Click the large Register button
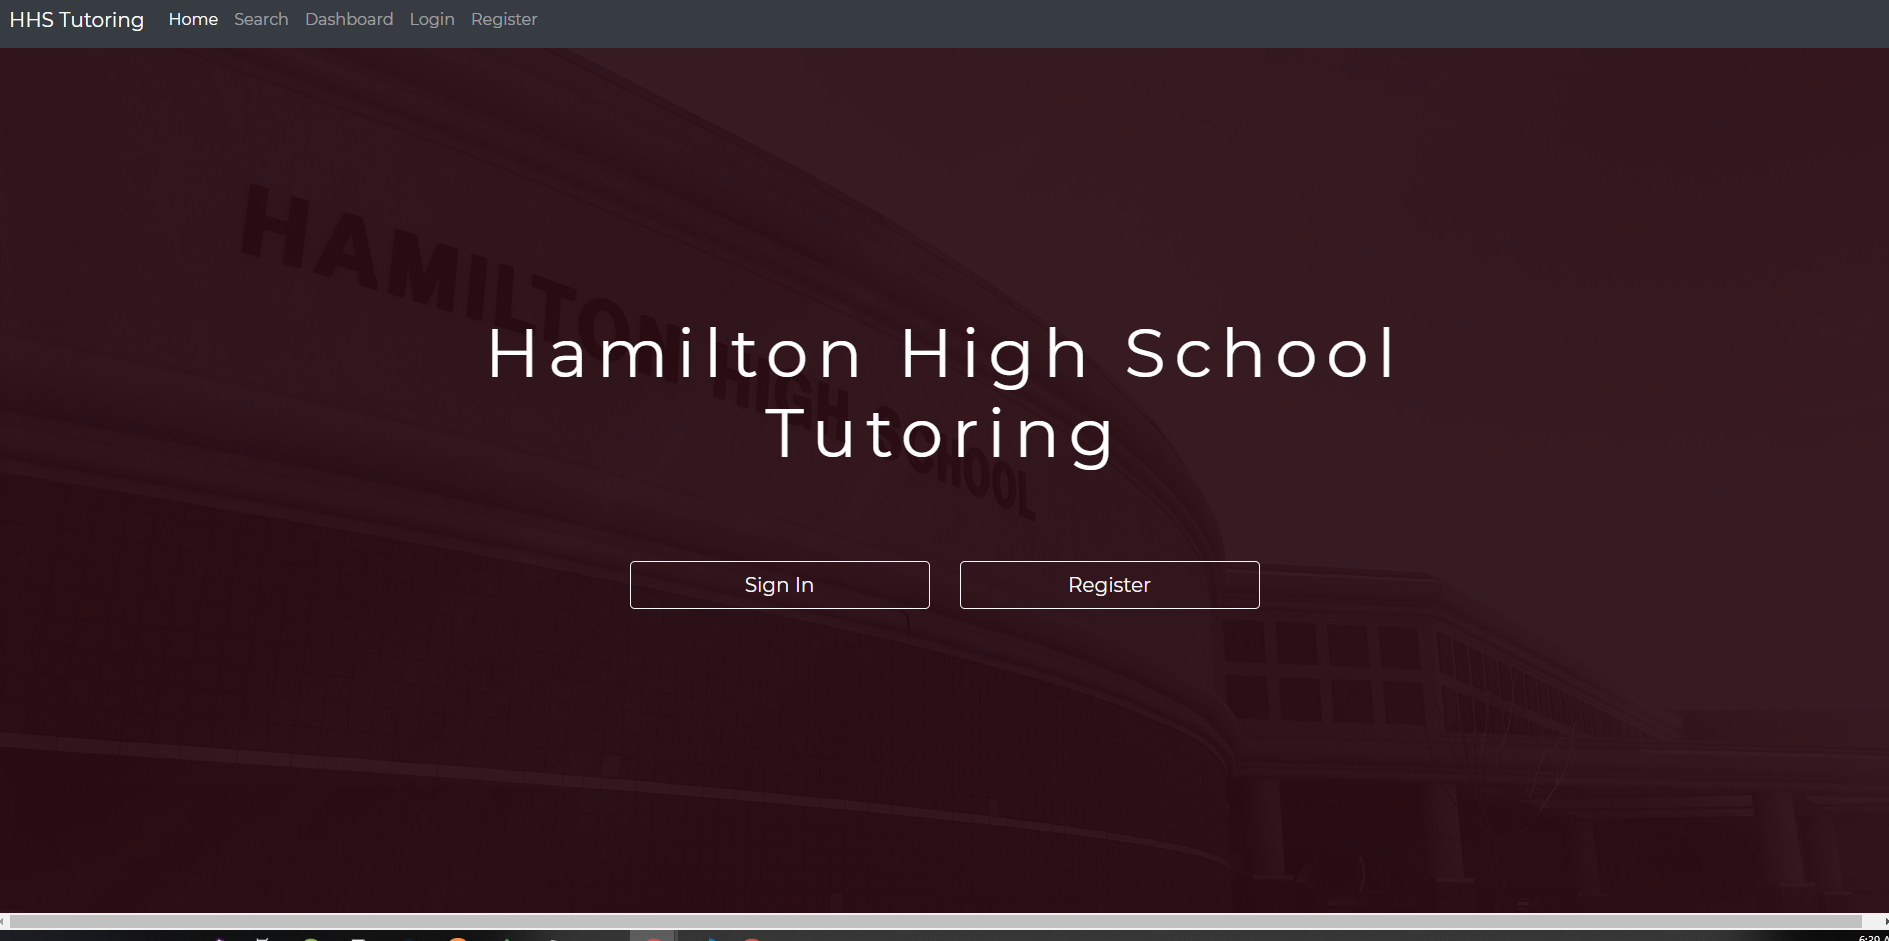This screenshot has height=941, width=1889. point(1110,585)
